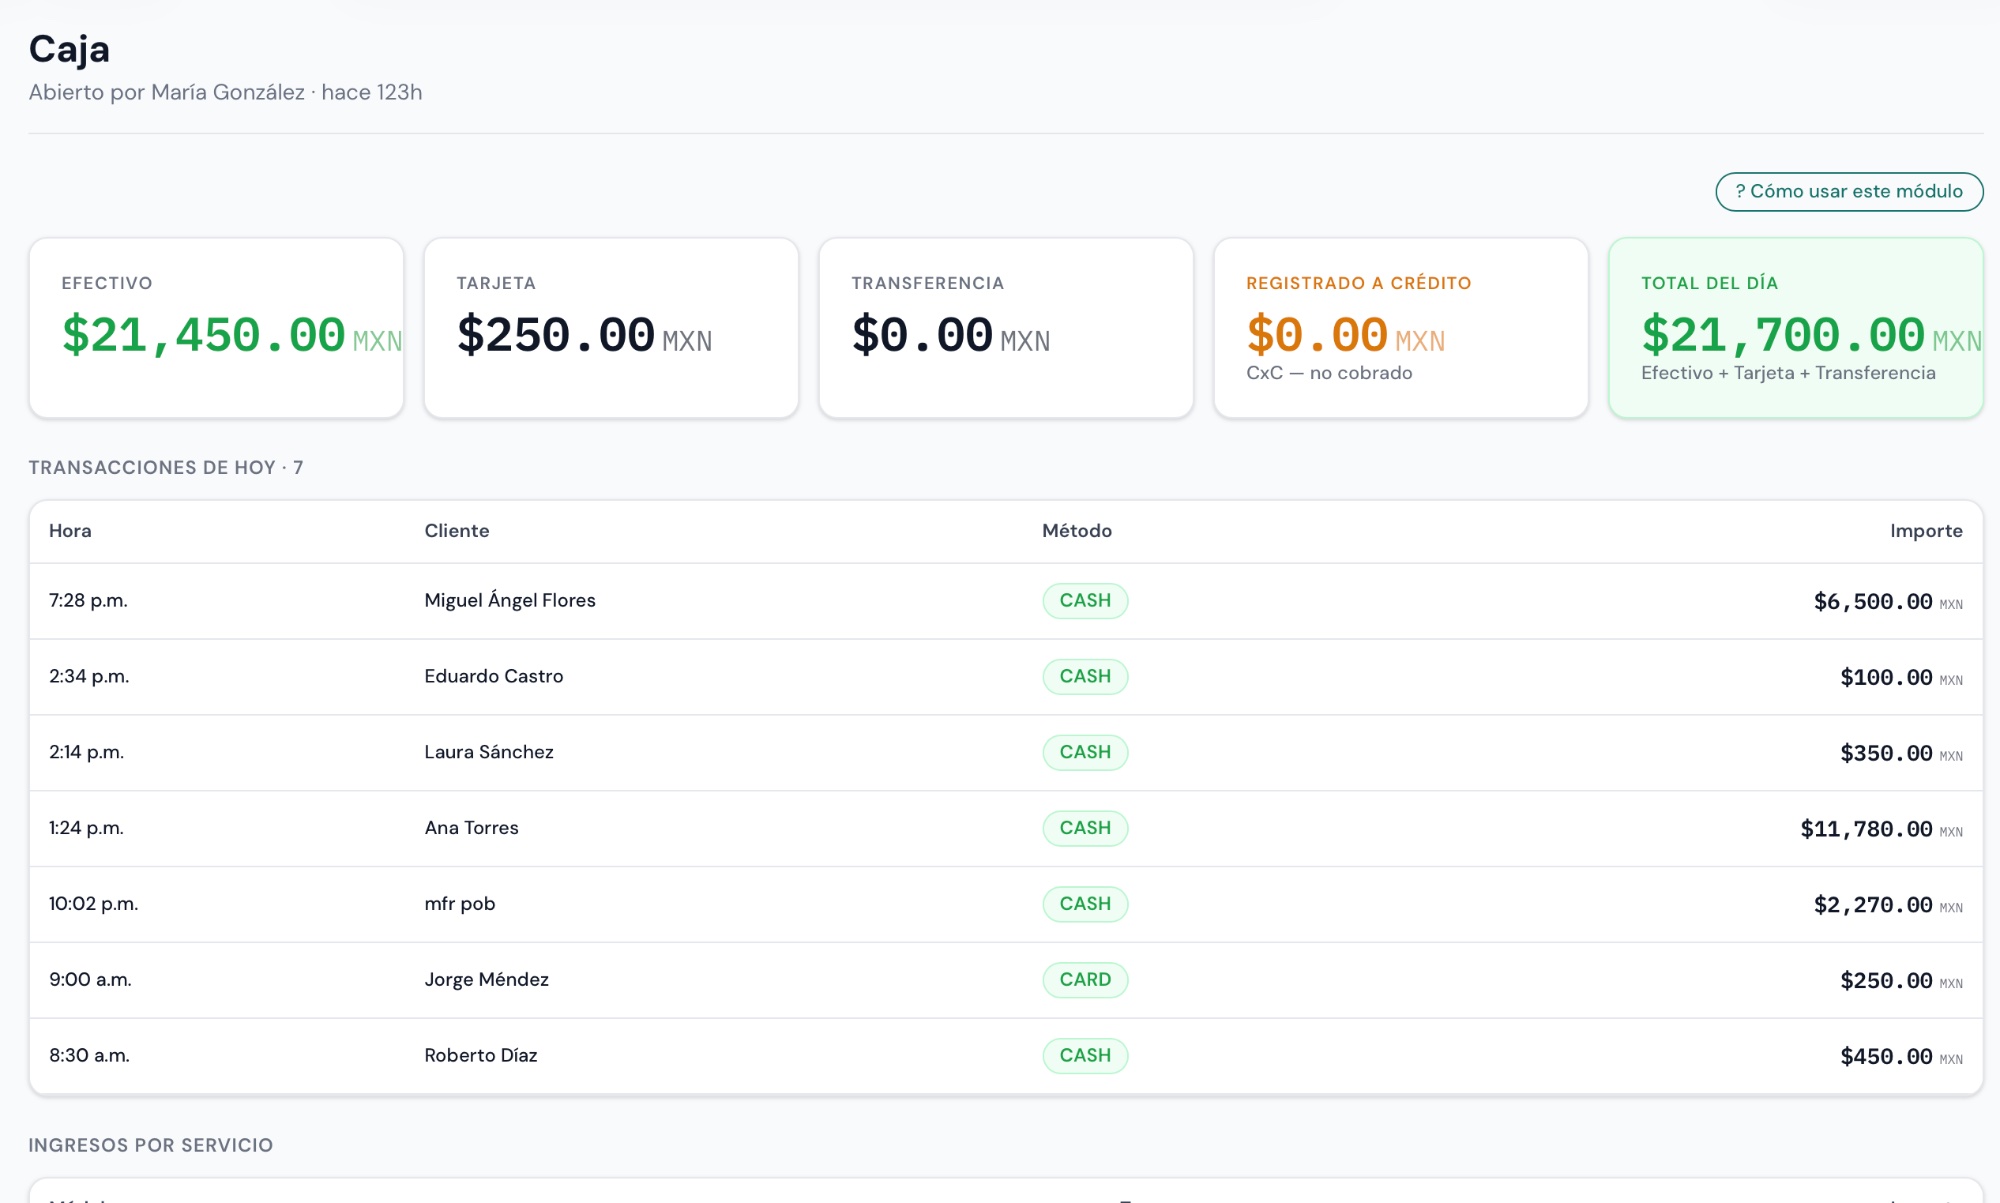Select the CASH badge for Miguel Ángel Flores
The width and height of the screenshot is (2000, 1203).
tap(1085, 600)
